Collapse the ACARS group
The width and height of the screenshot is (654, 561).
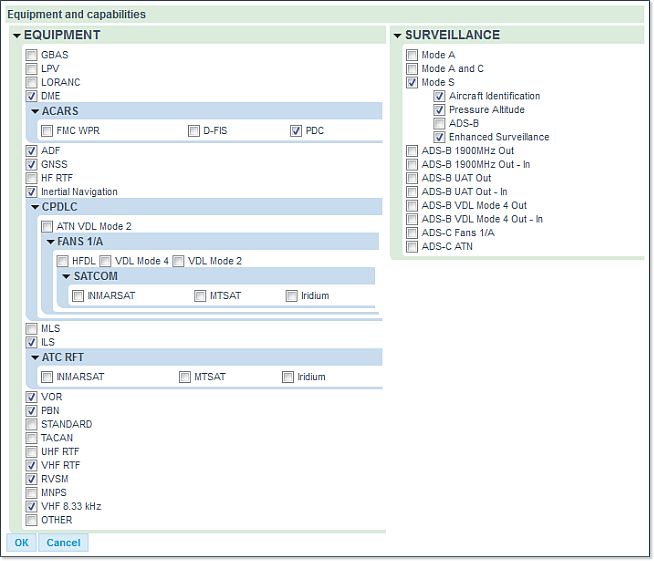pyautogui.click(x=35, y=111)
